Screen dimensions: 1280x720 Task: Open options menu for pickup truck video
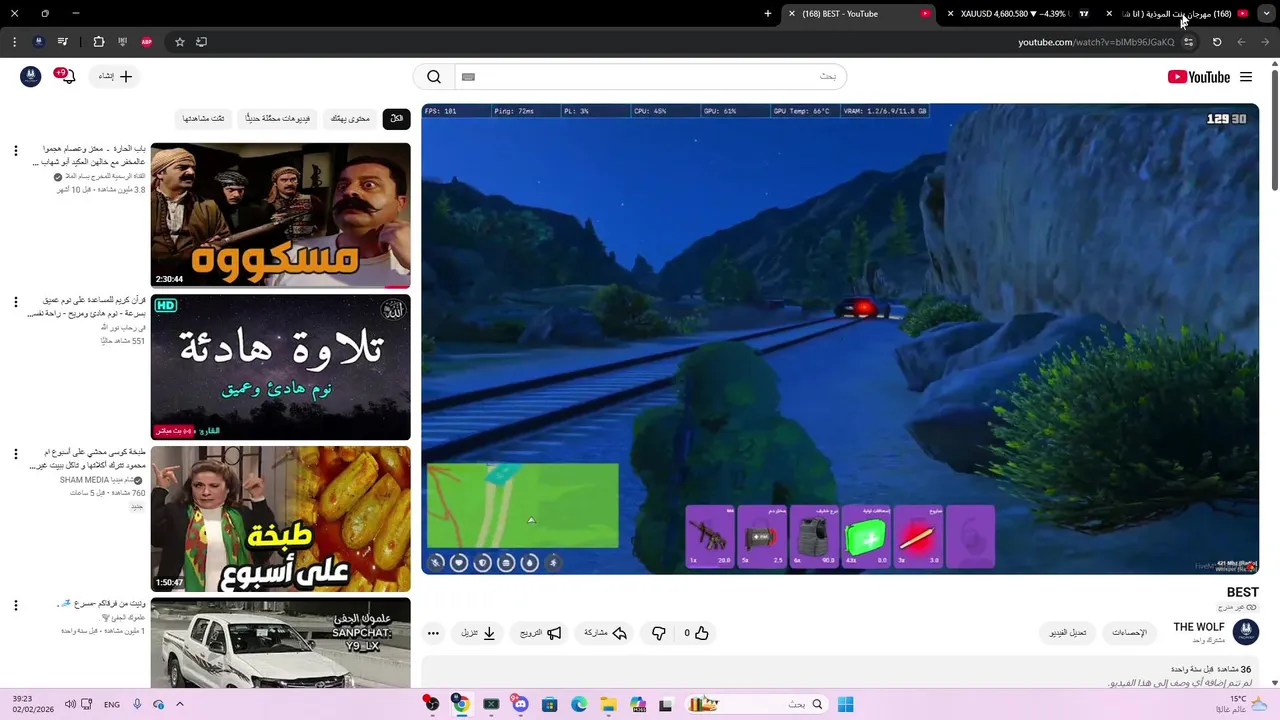point(15,606)
